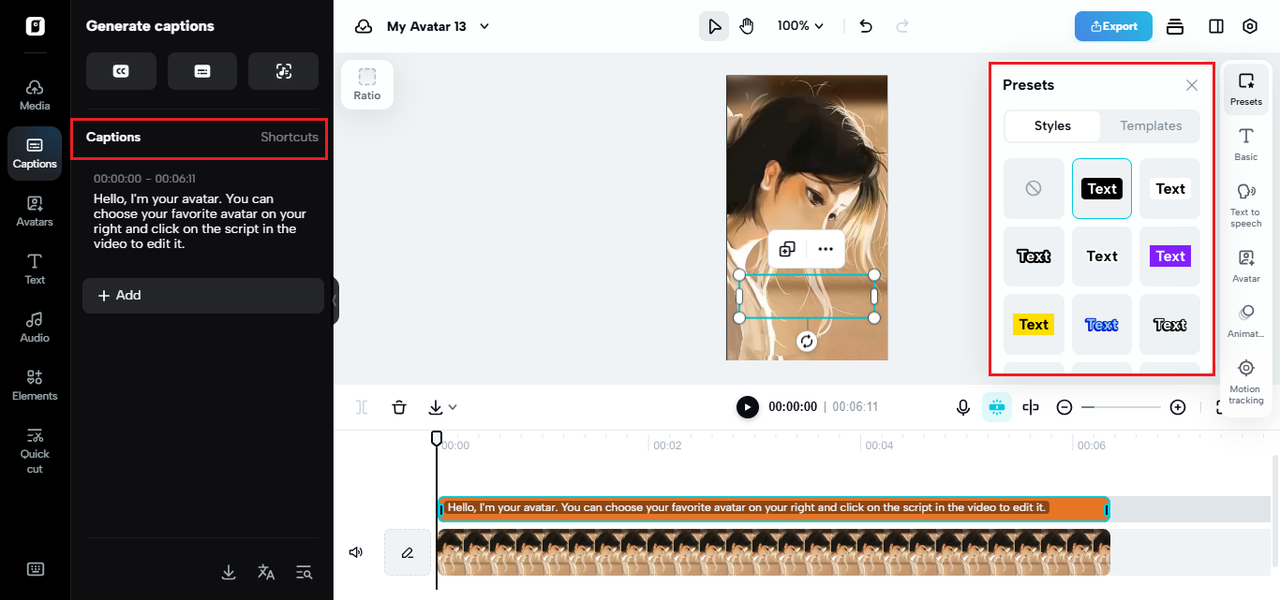Open the Ratio canvas option
Image resolution: width=1280 pixels, height=600 pixels.
(367, 85)
